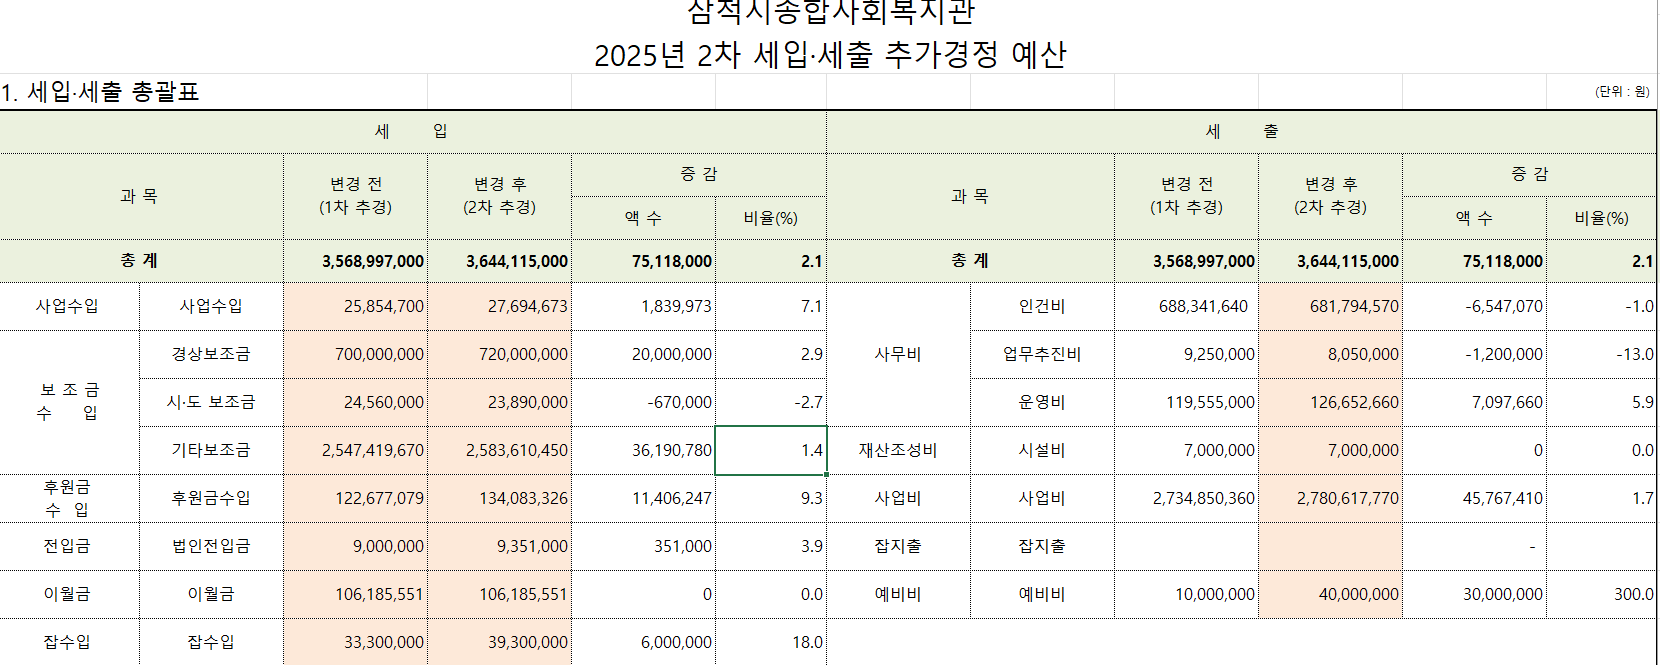
Task: Select the 기타보조금 value 2,583,610,450
Action: 500,450
